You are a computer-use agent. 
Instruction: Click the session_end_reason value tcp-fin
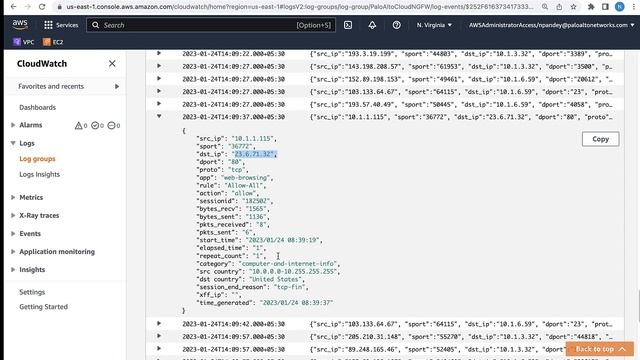(x=289, y=287)
